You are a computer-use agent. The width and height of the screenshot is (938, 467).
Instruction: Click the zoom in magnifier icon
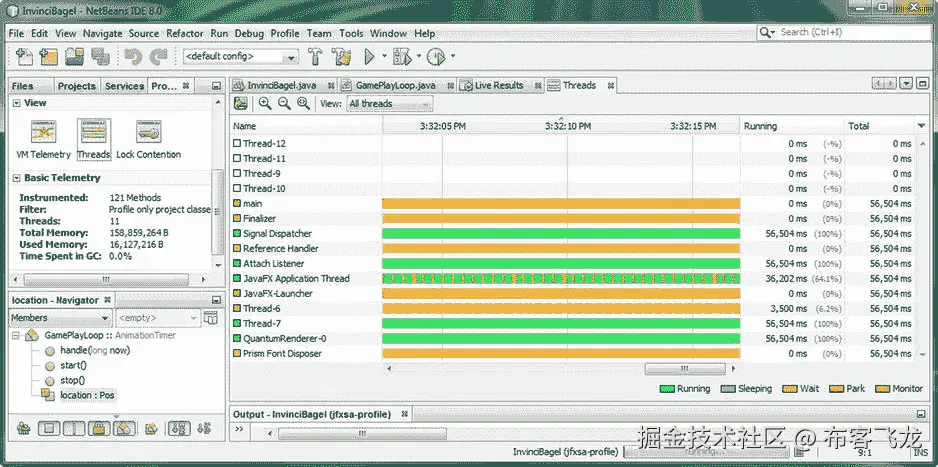pos(264,103)
